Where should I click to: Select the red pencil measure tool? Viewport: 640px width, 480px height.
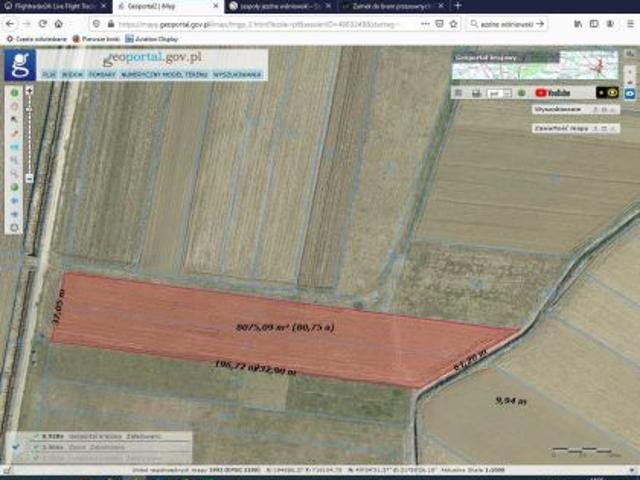coord(14,133)
